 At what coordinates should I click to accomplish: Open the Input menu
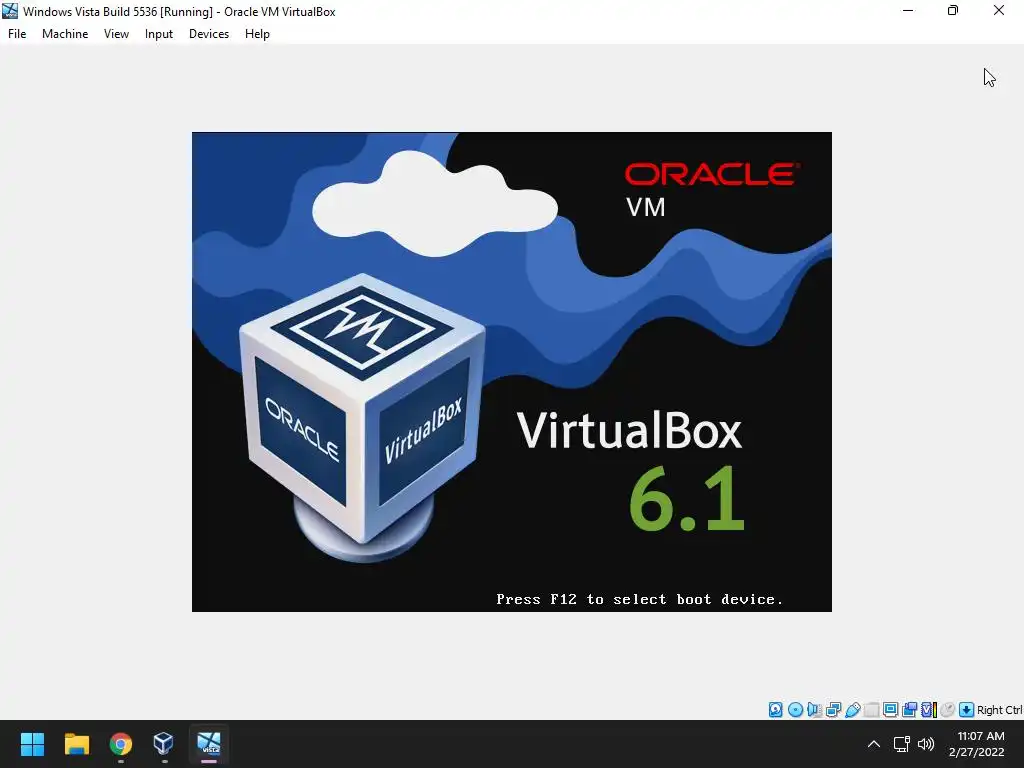[159, 34]
